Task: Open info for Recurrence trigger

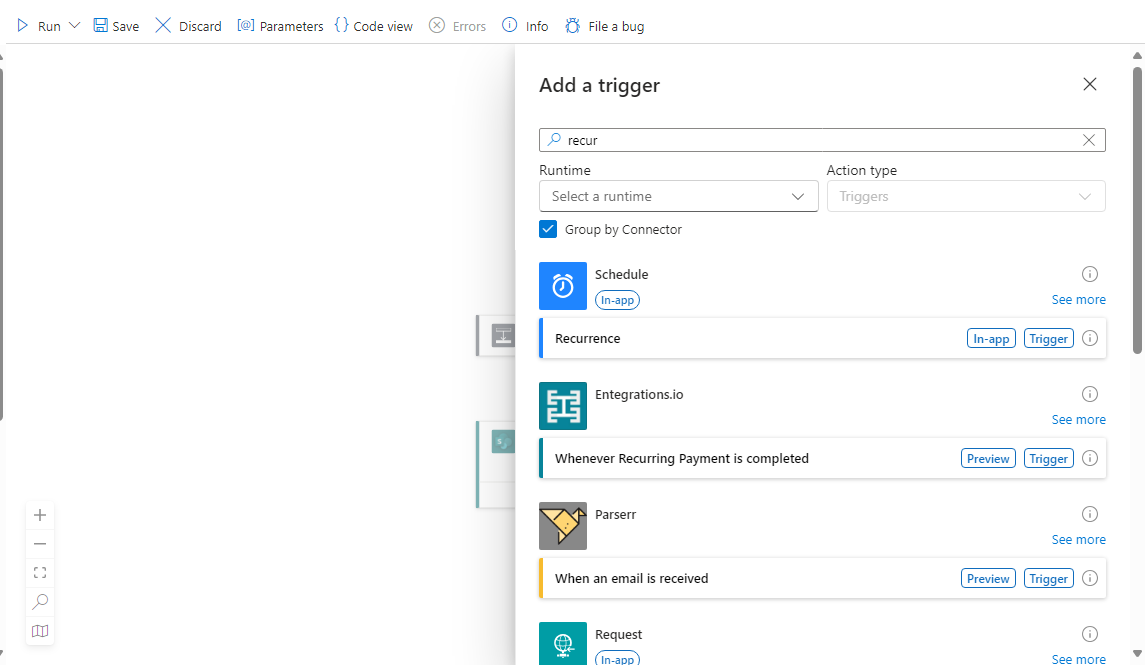Action: click(1090, 339)
